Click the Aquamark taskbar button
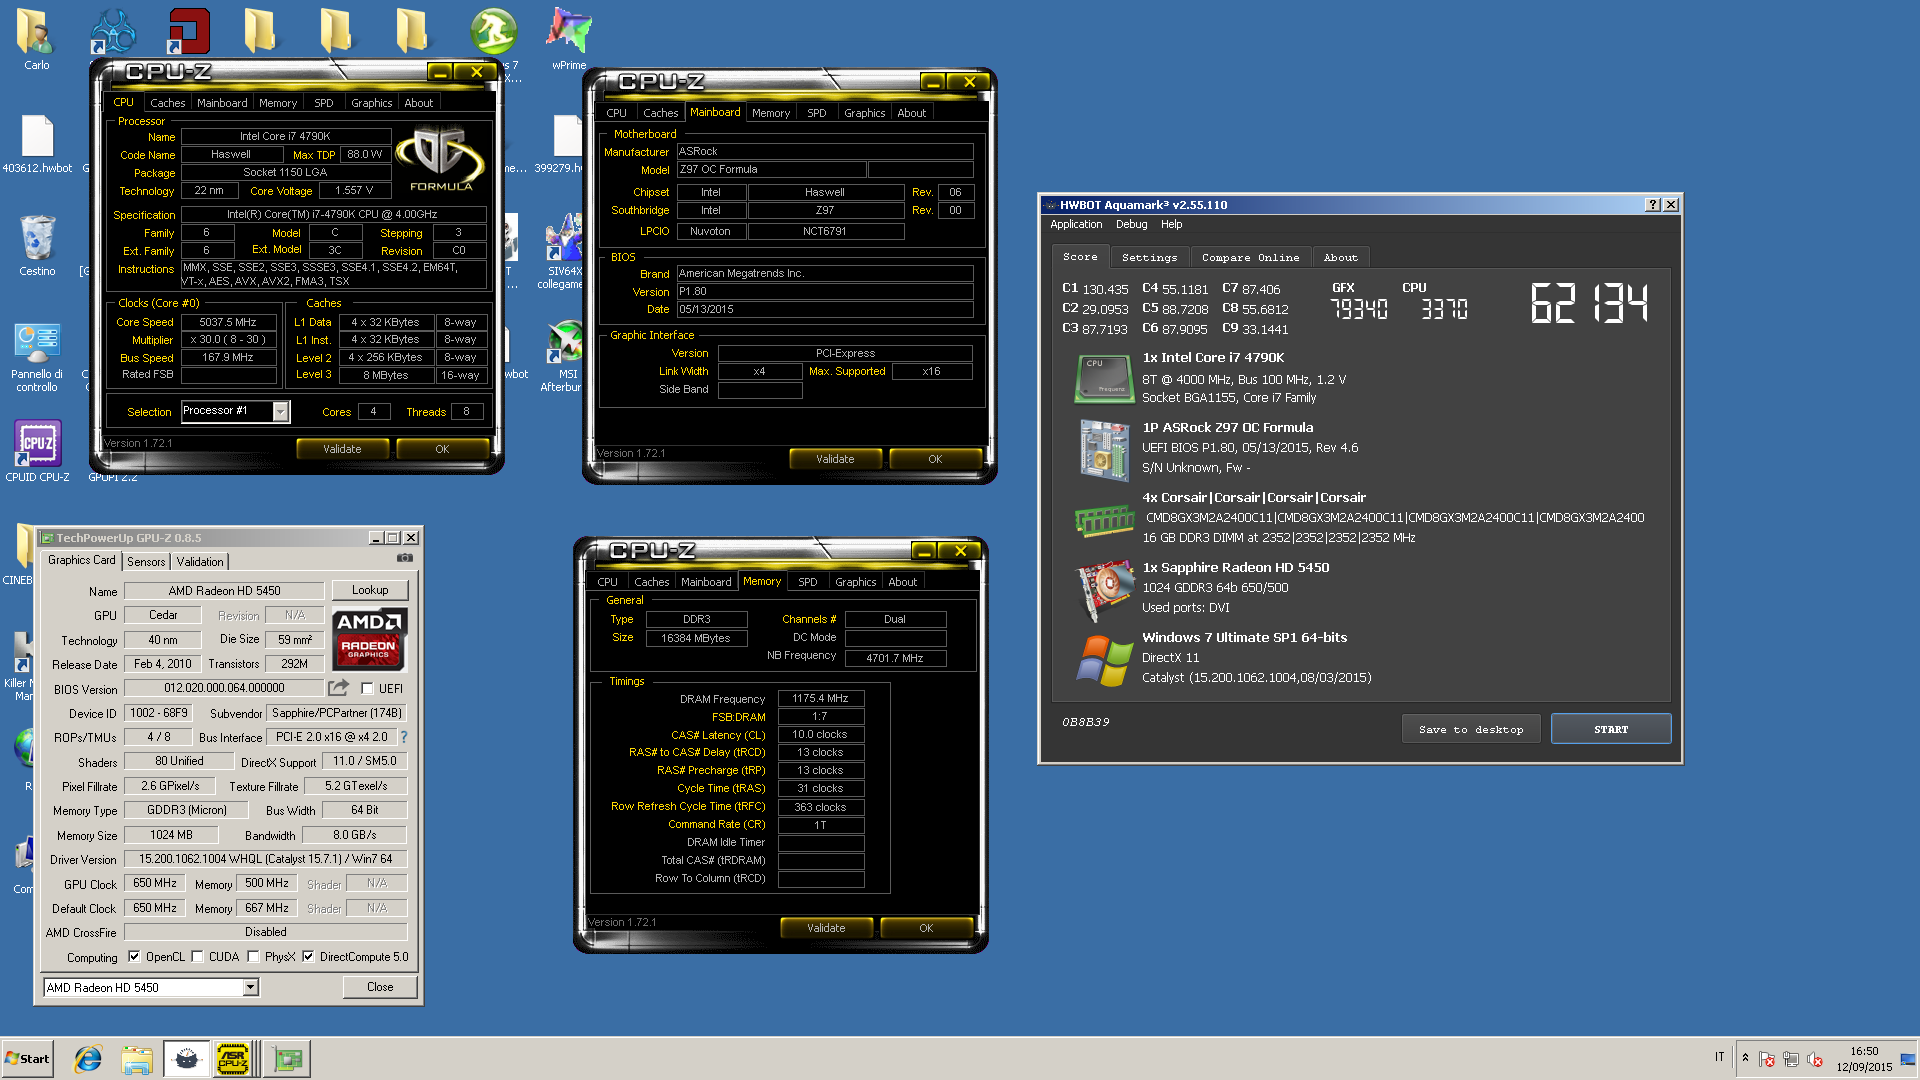Viewport: 1920px width, 1080px height. (x=186, y=1059)
